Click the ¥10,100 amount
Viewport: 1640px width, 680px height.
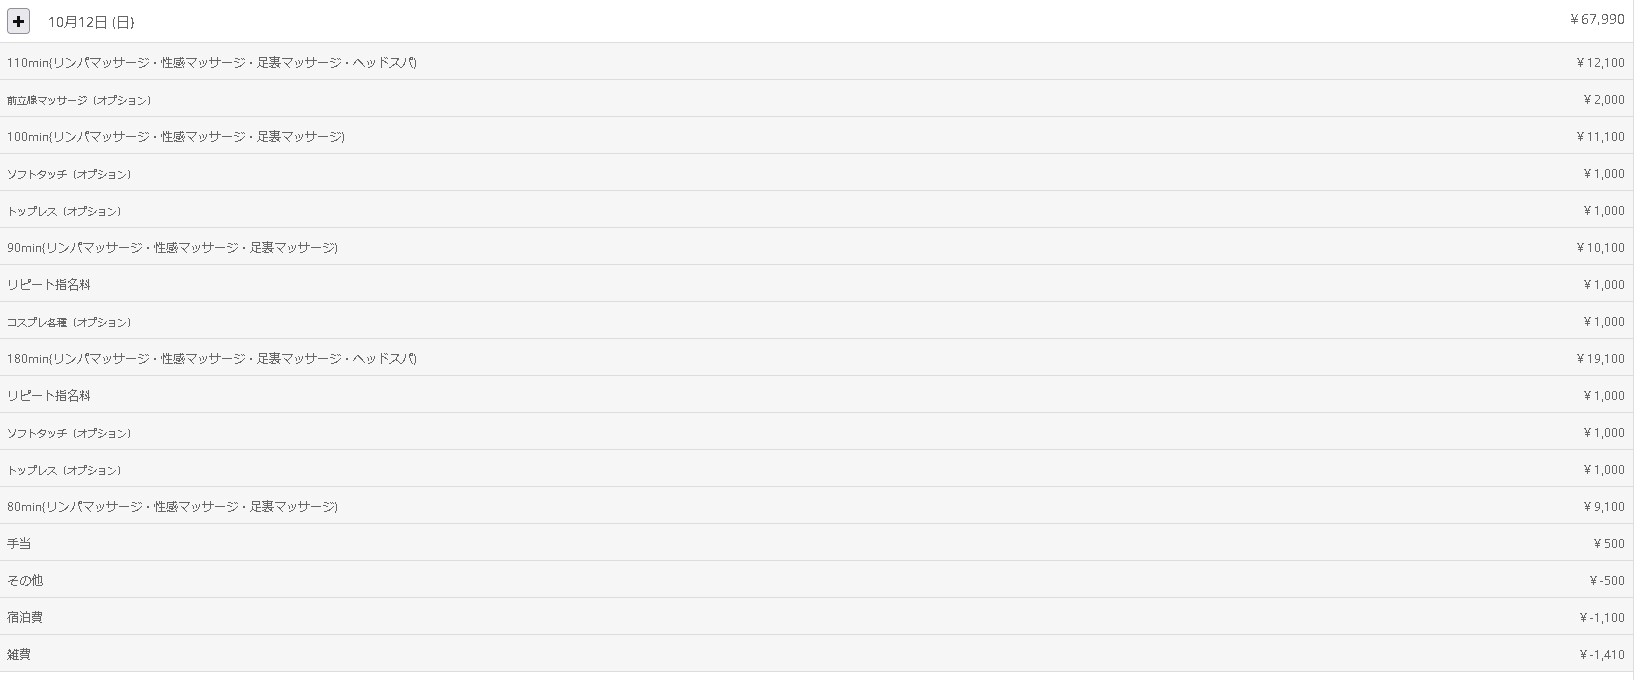(1600, 247)
